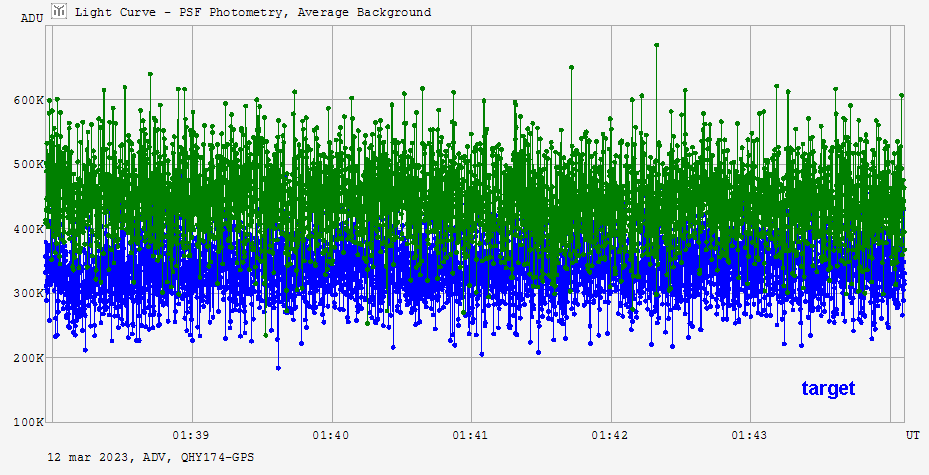Click the 500K y-axis value
The height and width of the screenshot is (475, 929).
(x=28, y=164)
